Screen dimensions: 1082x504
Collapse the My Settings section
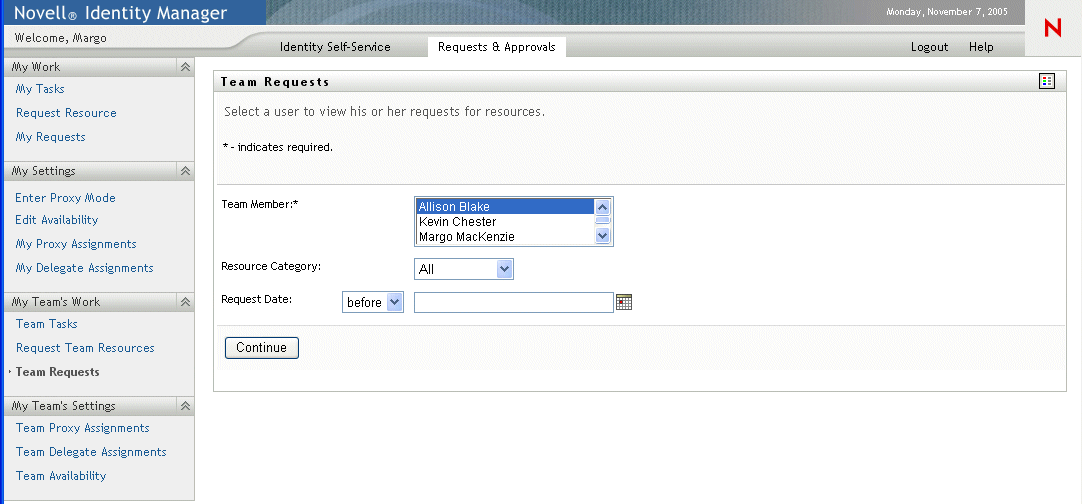(185, 171)
